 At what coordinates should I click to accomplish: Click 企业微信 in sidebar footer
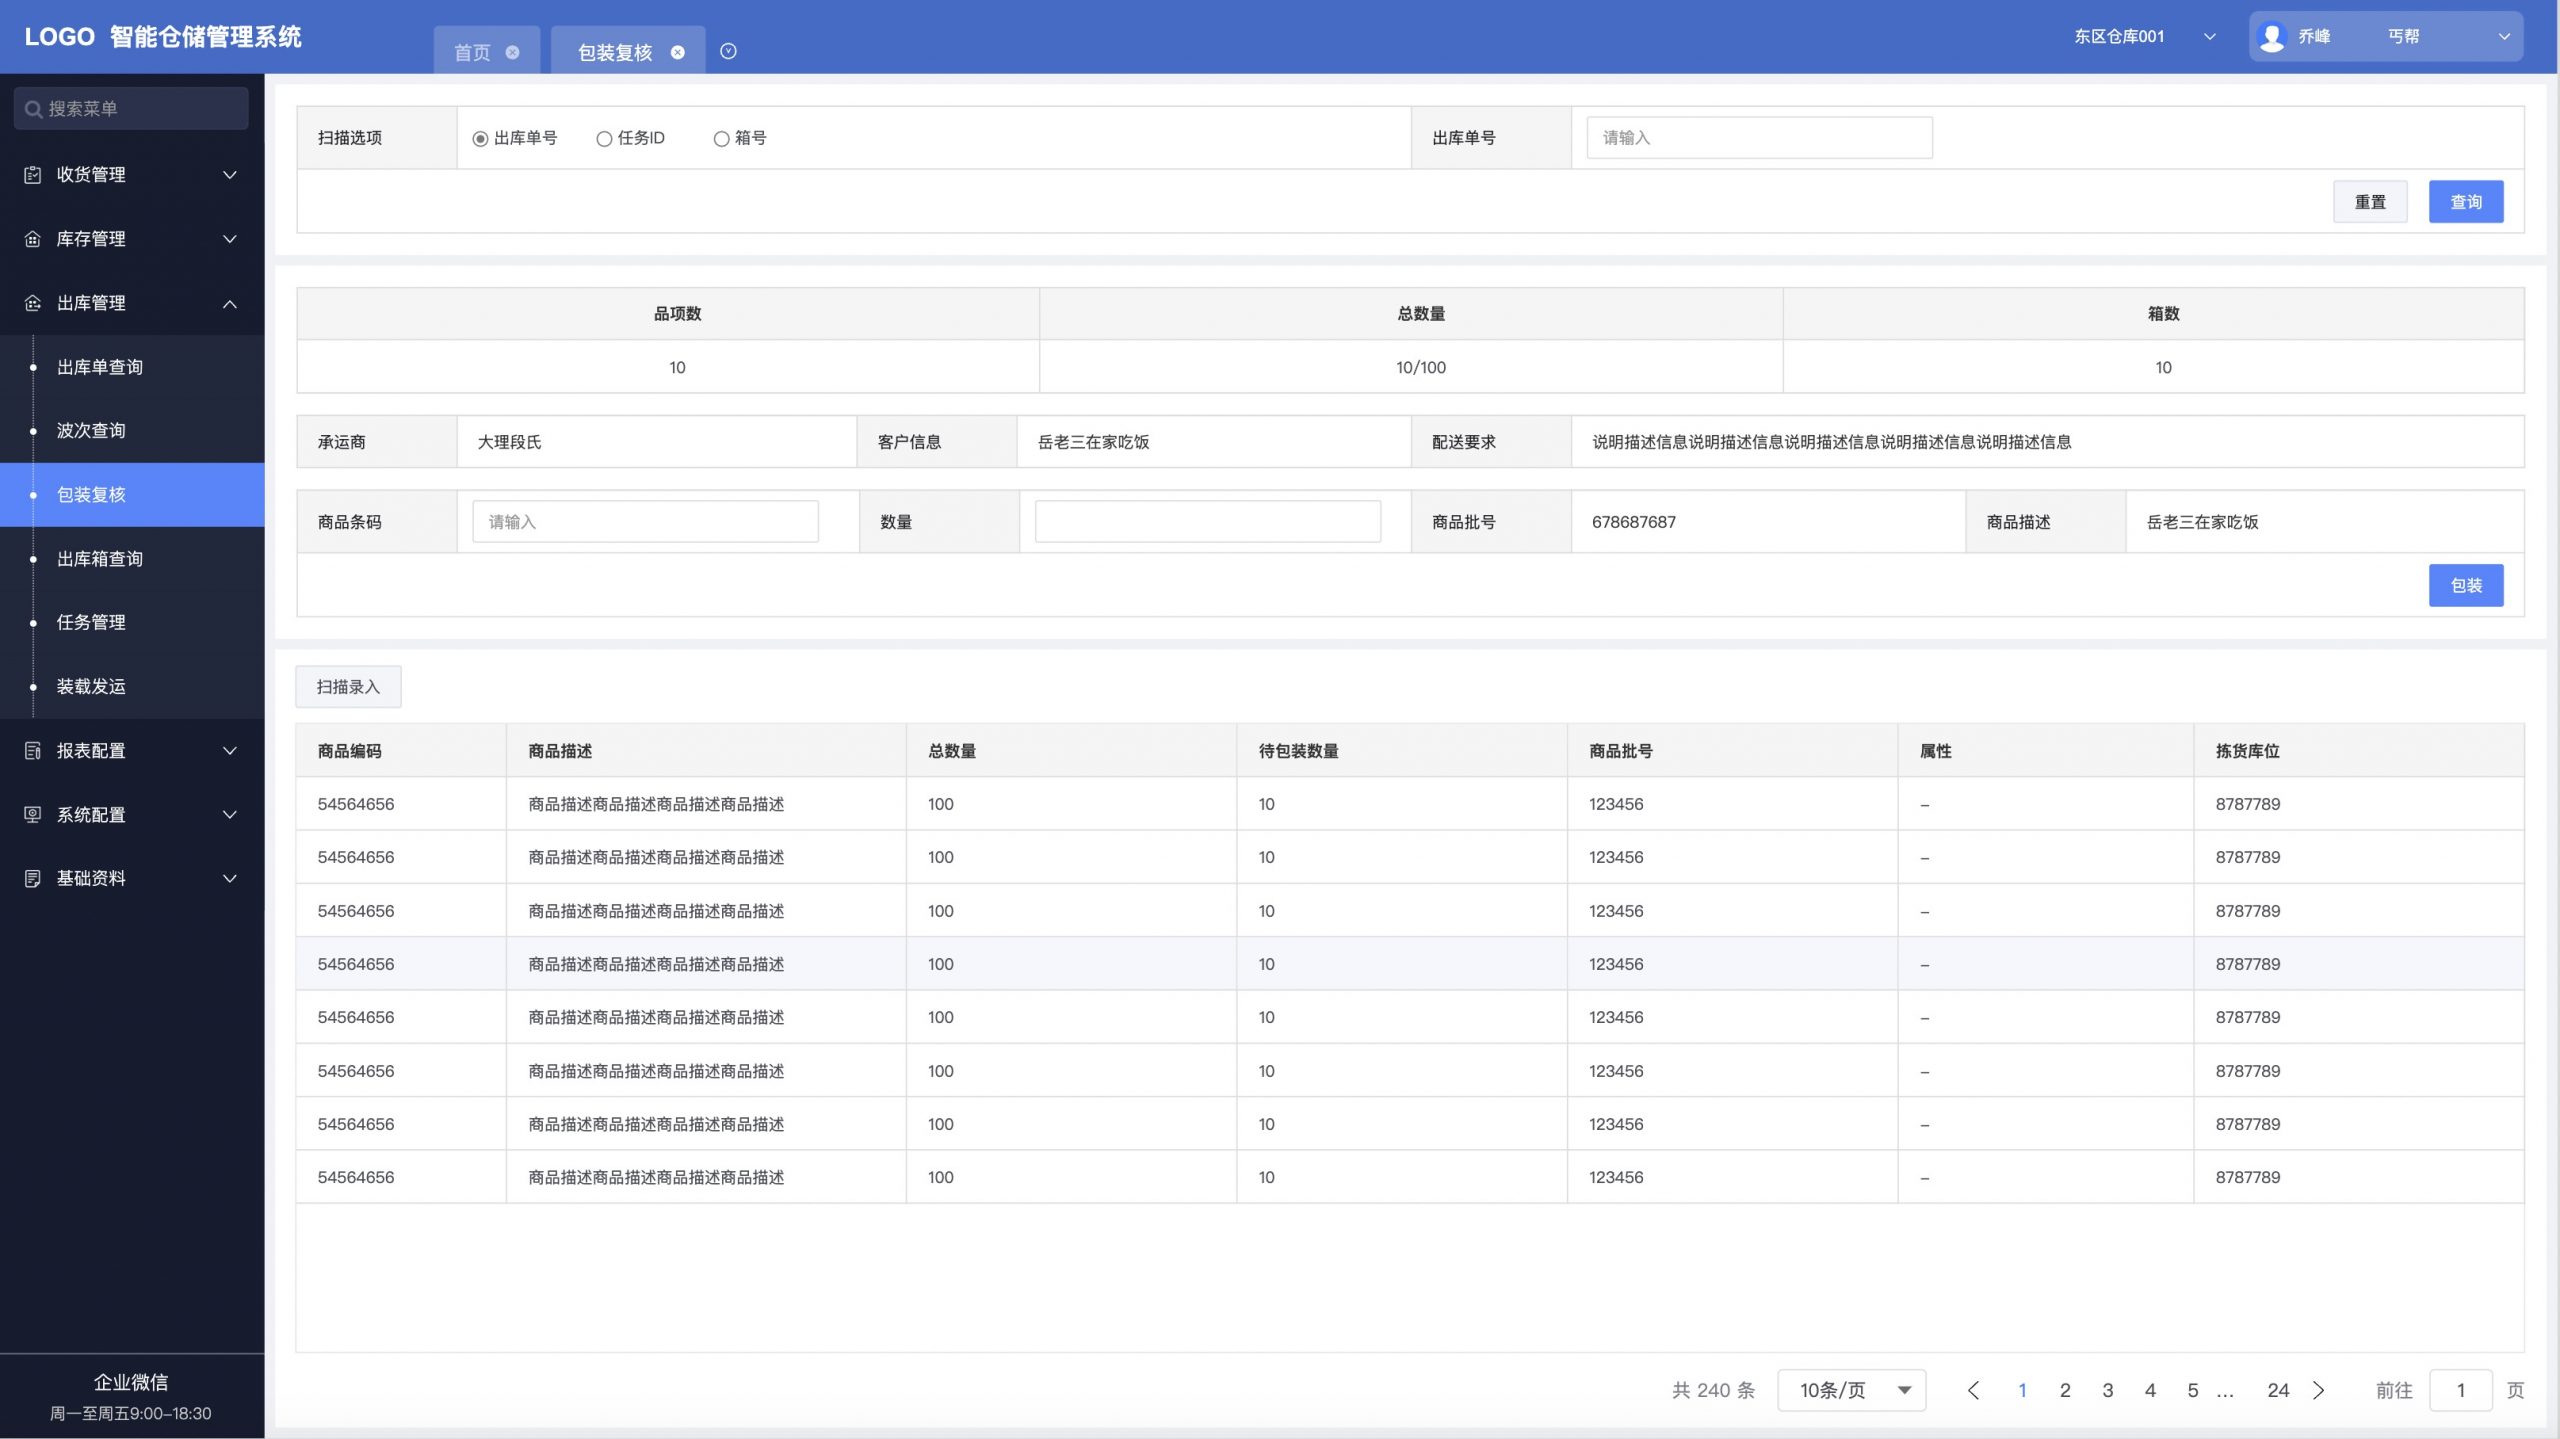[131, 1383]
